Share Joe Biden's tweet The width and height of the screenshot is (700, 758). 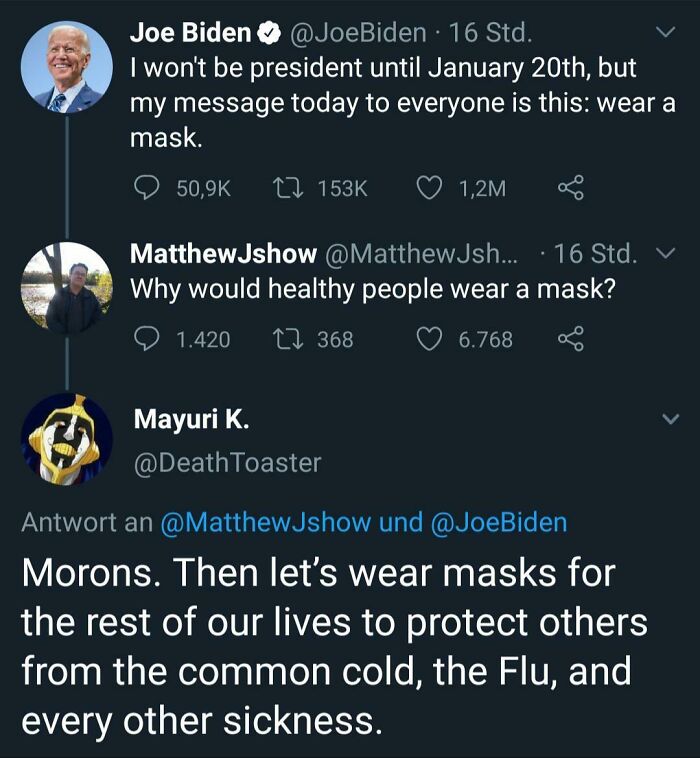[570, 188]
